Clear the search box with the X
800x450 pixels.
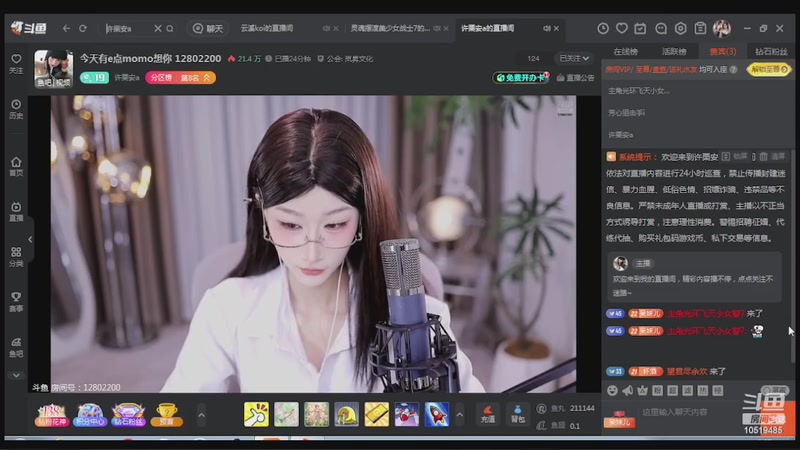coord(158,29)
